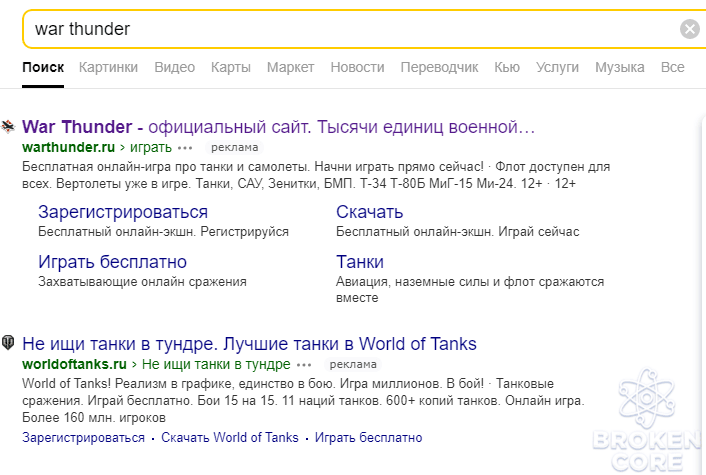706x475 pixels.
Task: Click the World of Tanks favicon beside the second result
Action: pos(8,343)
